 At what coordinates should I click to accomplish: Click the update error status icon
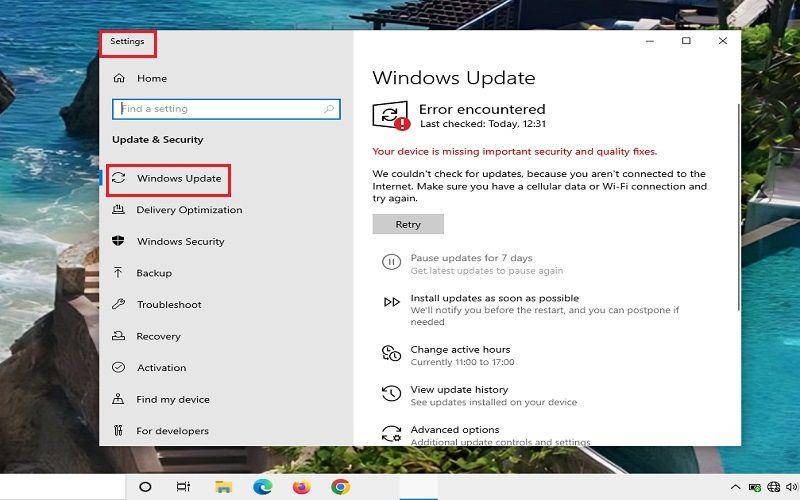click(x=391, y=115)
